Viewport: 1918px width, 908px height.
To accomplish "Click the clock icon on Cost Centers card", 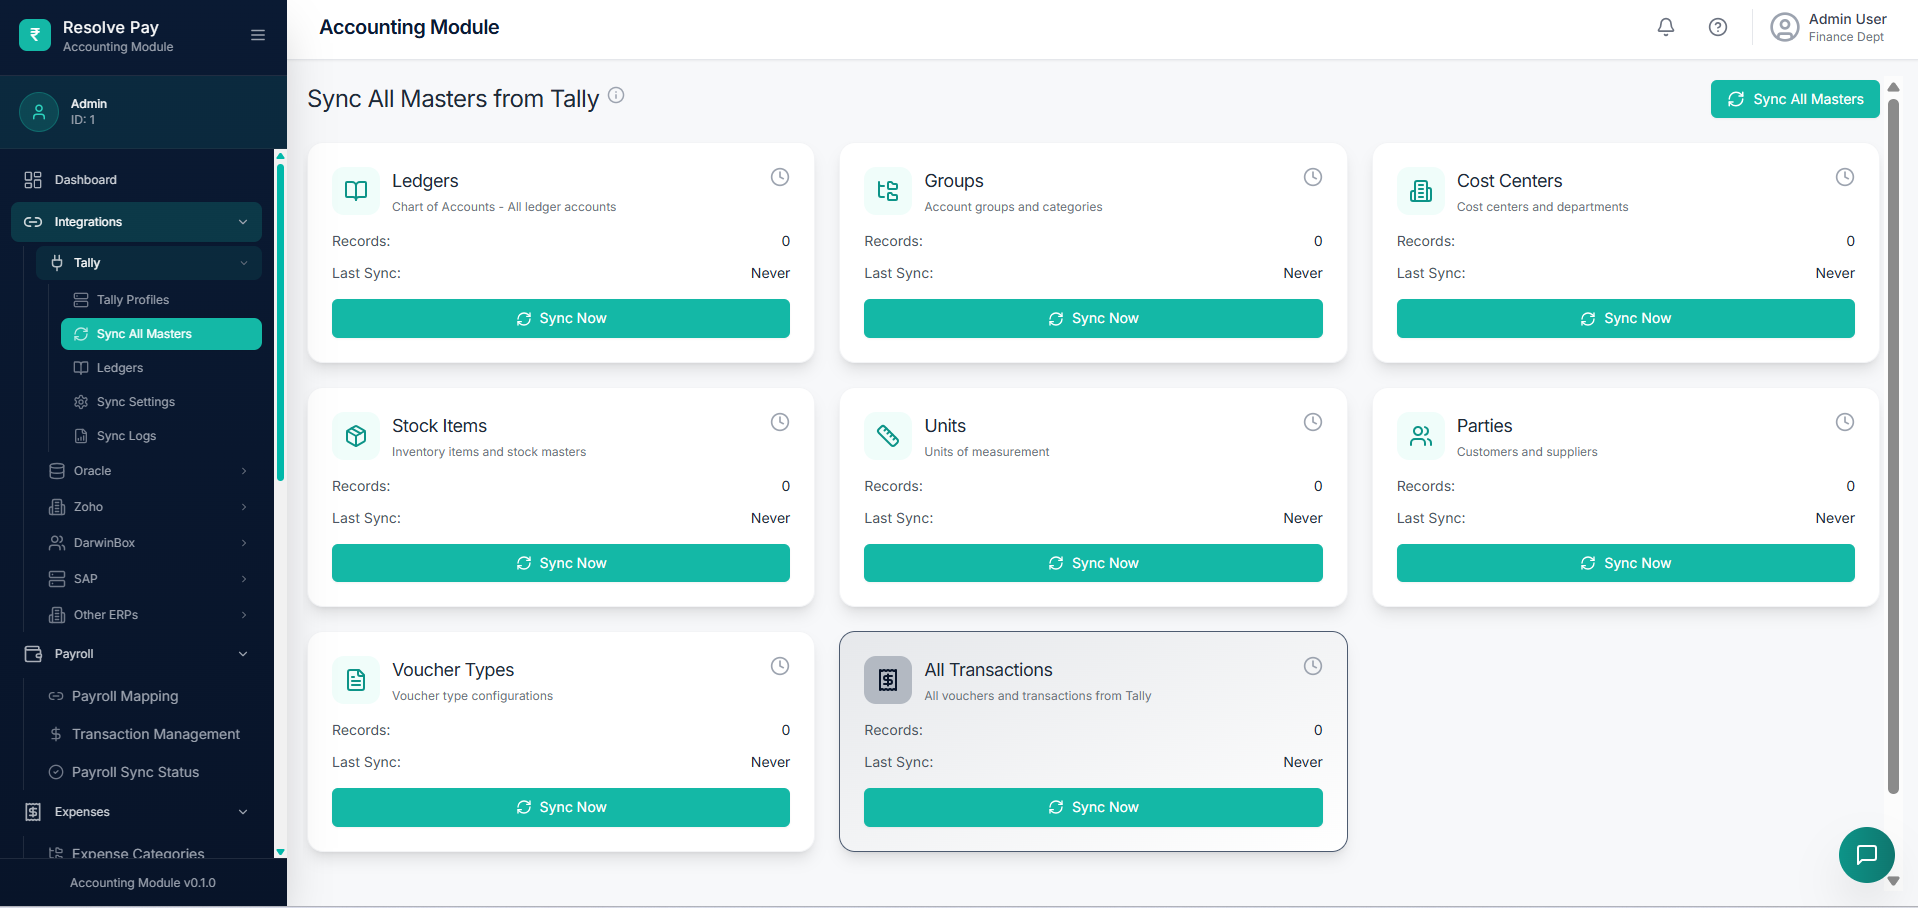I will coord(1845,177).
